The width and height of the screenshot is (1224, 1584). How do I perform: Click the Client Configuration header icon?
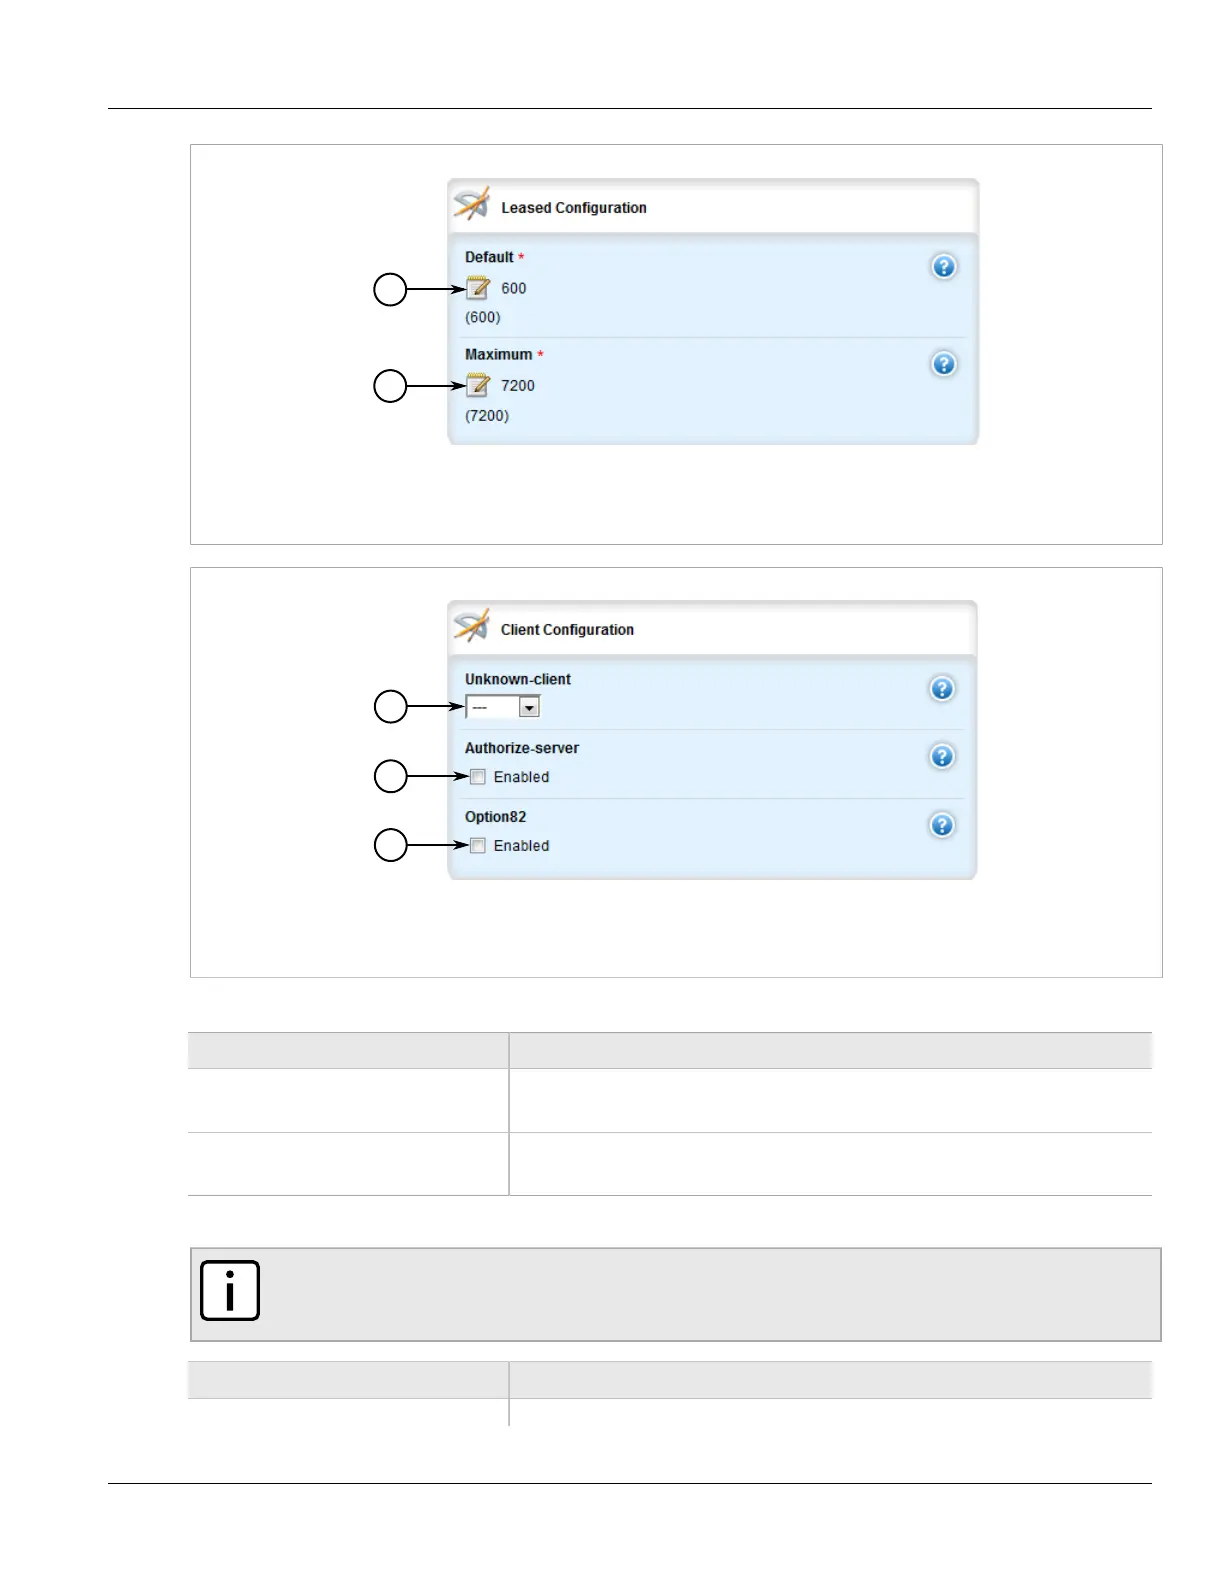pyautogui.click(x=472, y=627)
